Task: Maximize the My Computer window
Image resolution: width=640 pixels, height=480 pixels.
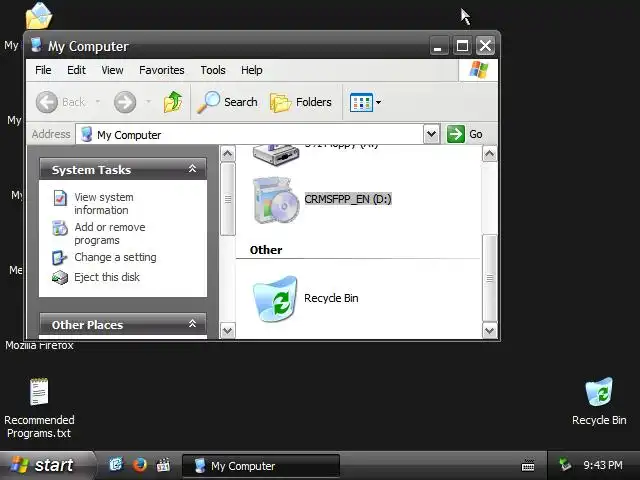Action: click(462, 45)
